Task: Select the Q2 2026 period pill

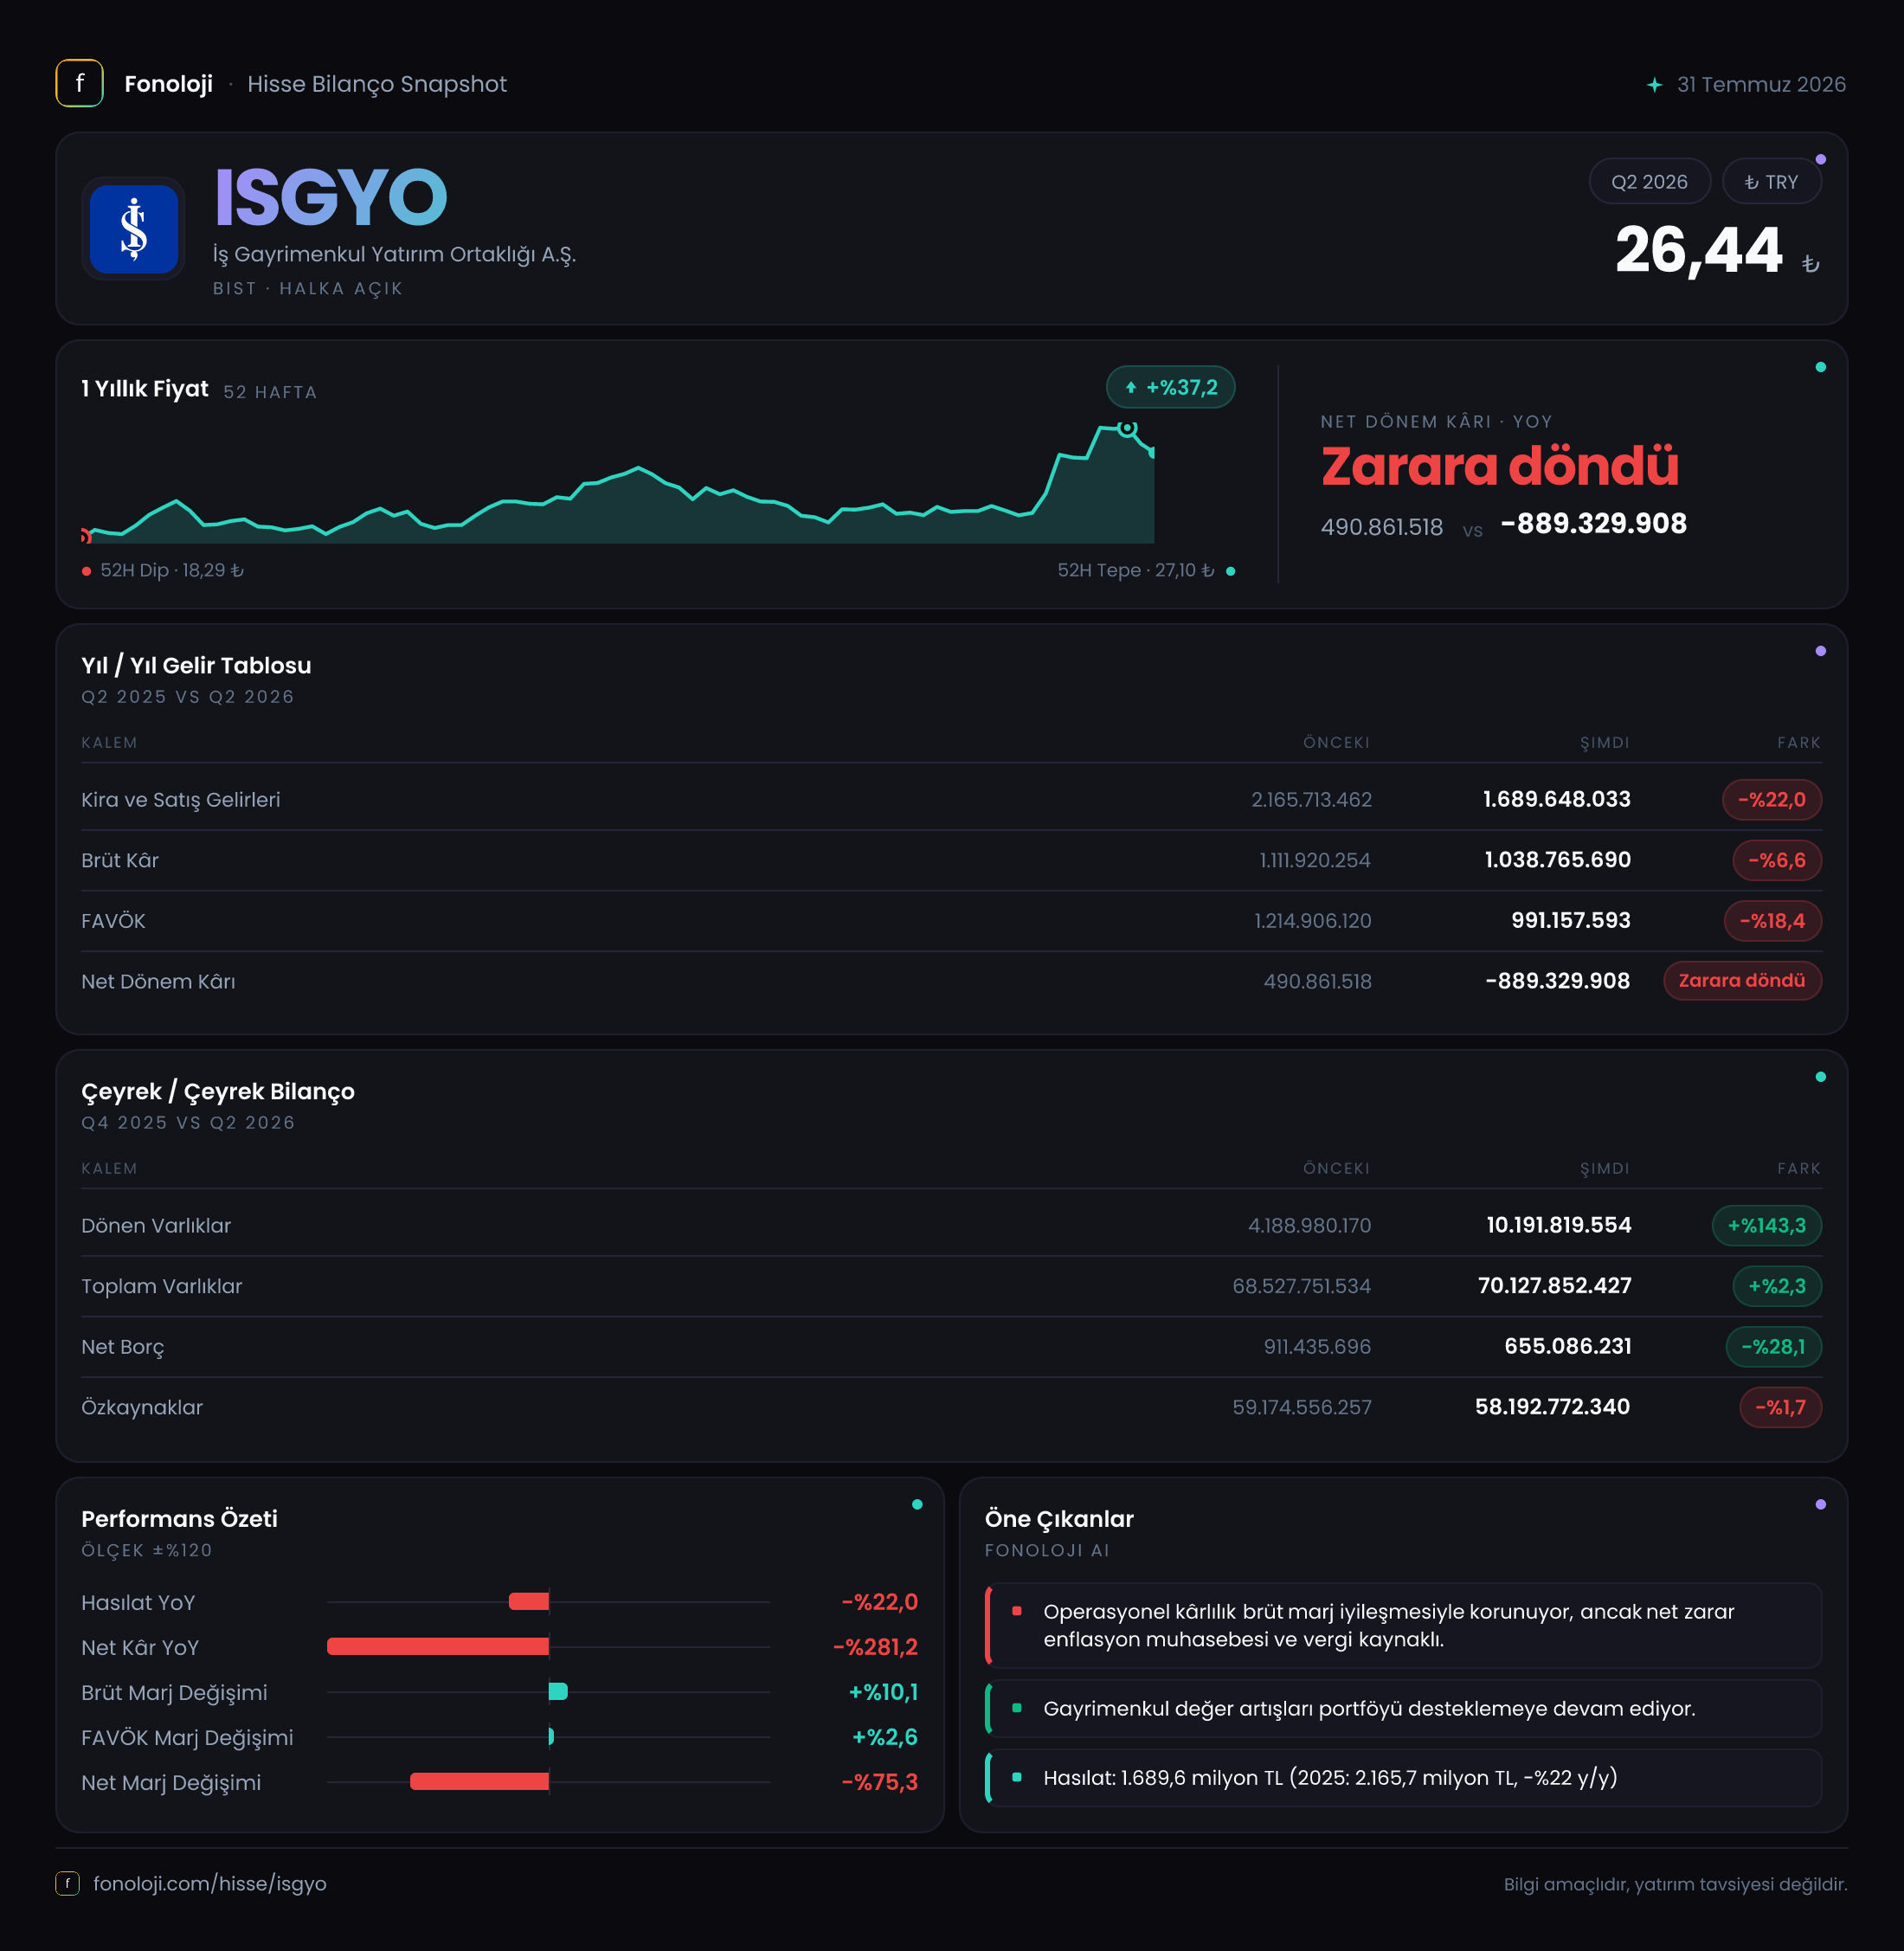Action: click(x=1649, y=182)
